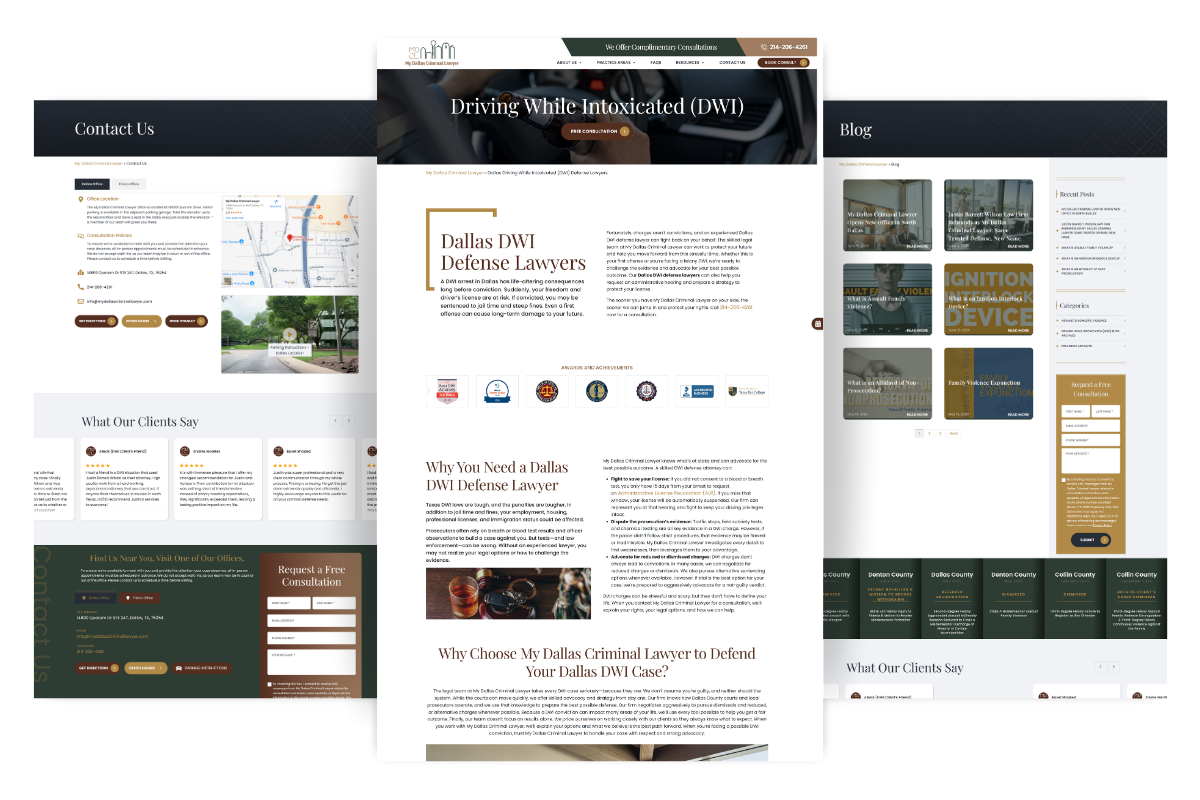The image size is (1200, 800).
Task: Click Nawel Shadied's reviewer avatar on Contact page
Action: pos(278,451)
